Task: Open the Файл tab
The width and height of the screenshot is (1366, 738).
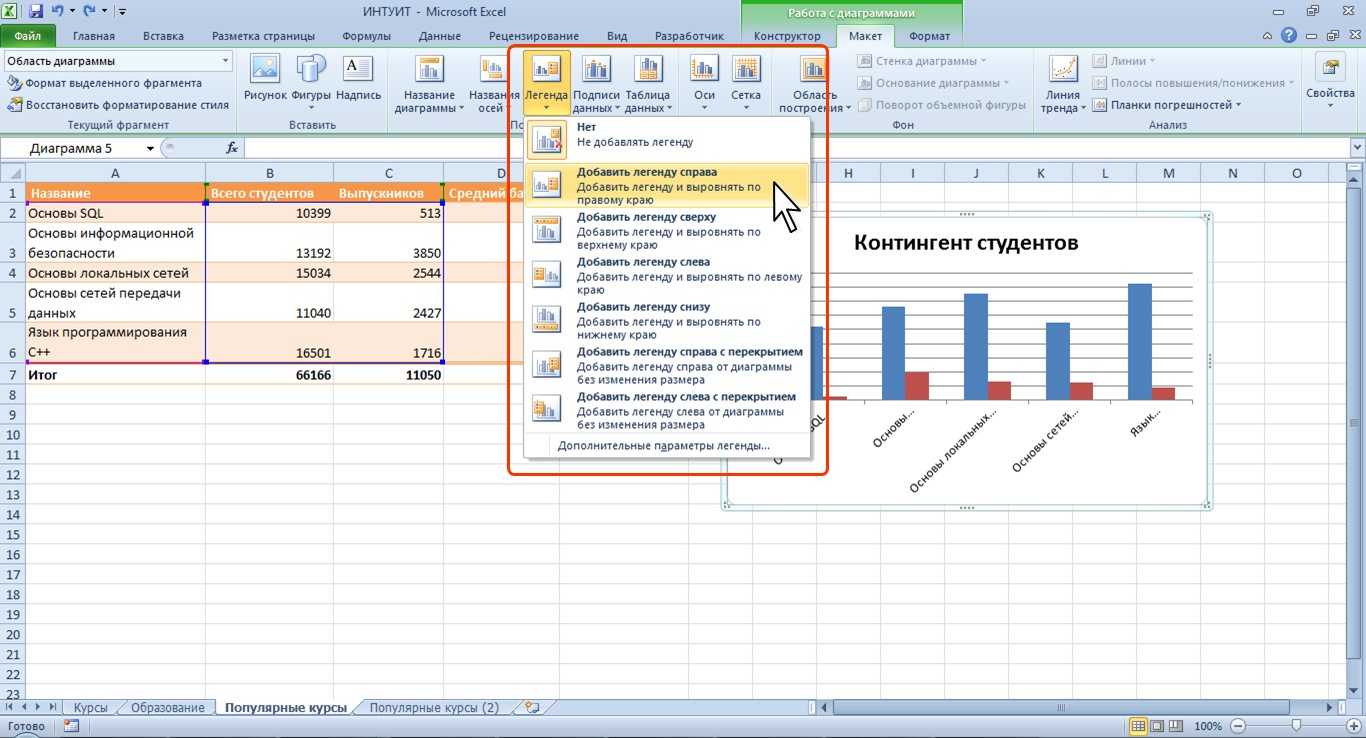Action: [28, 36]
